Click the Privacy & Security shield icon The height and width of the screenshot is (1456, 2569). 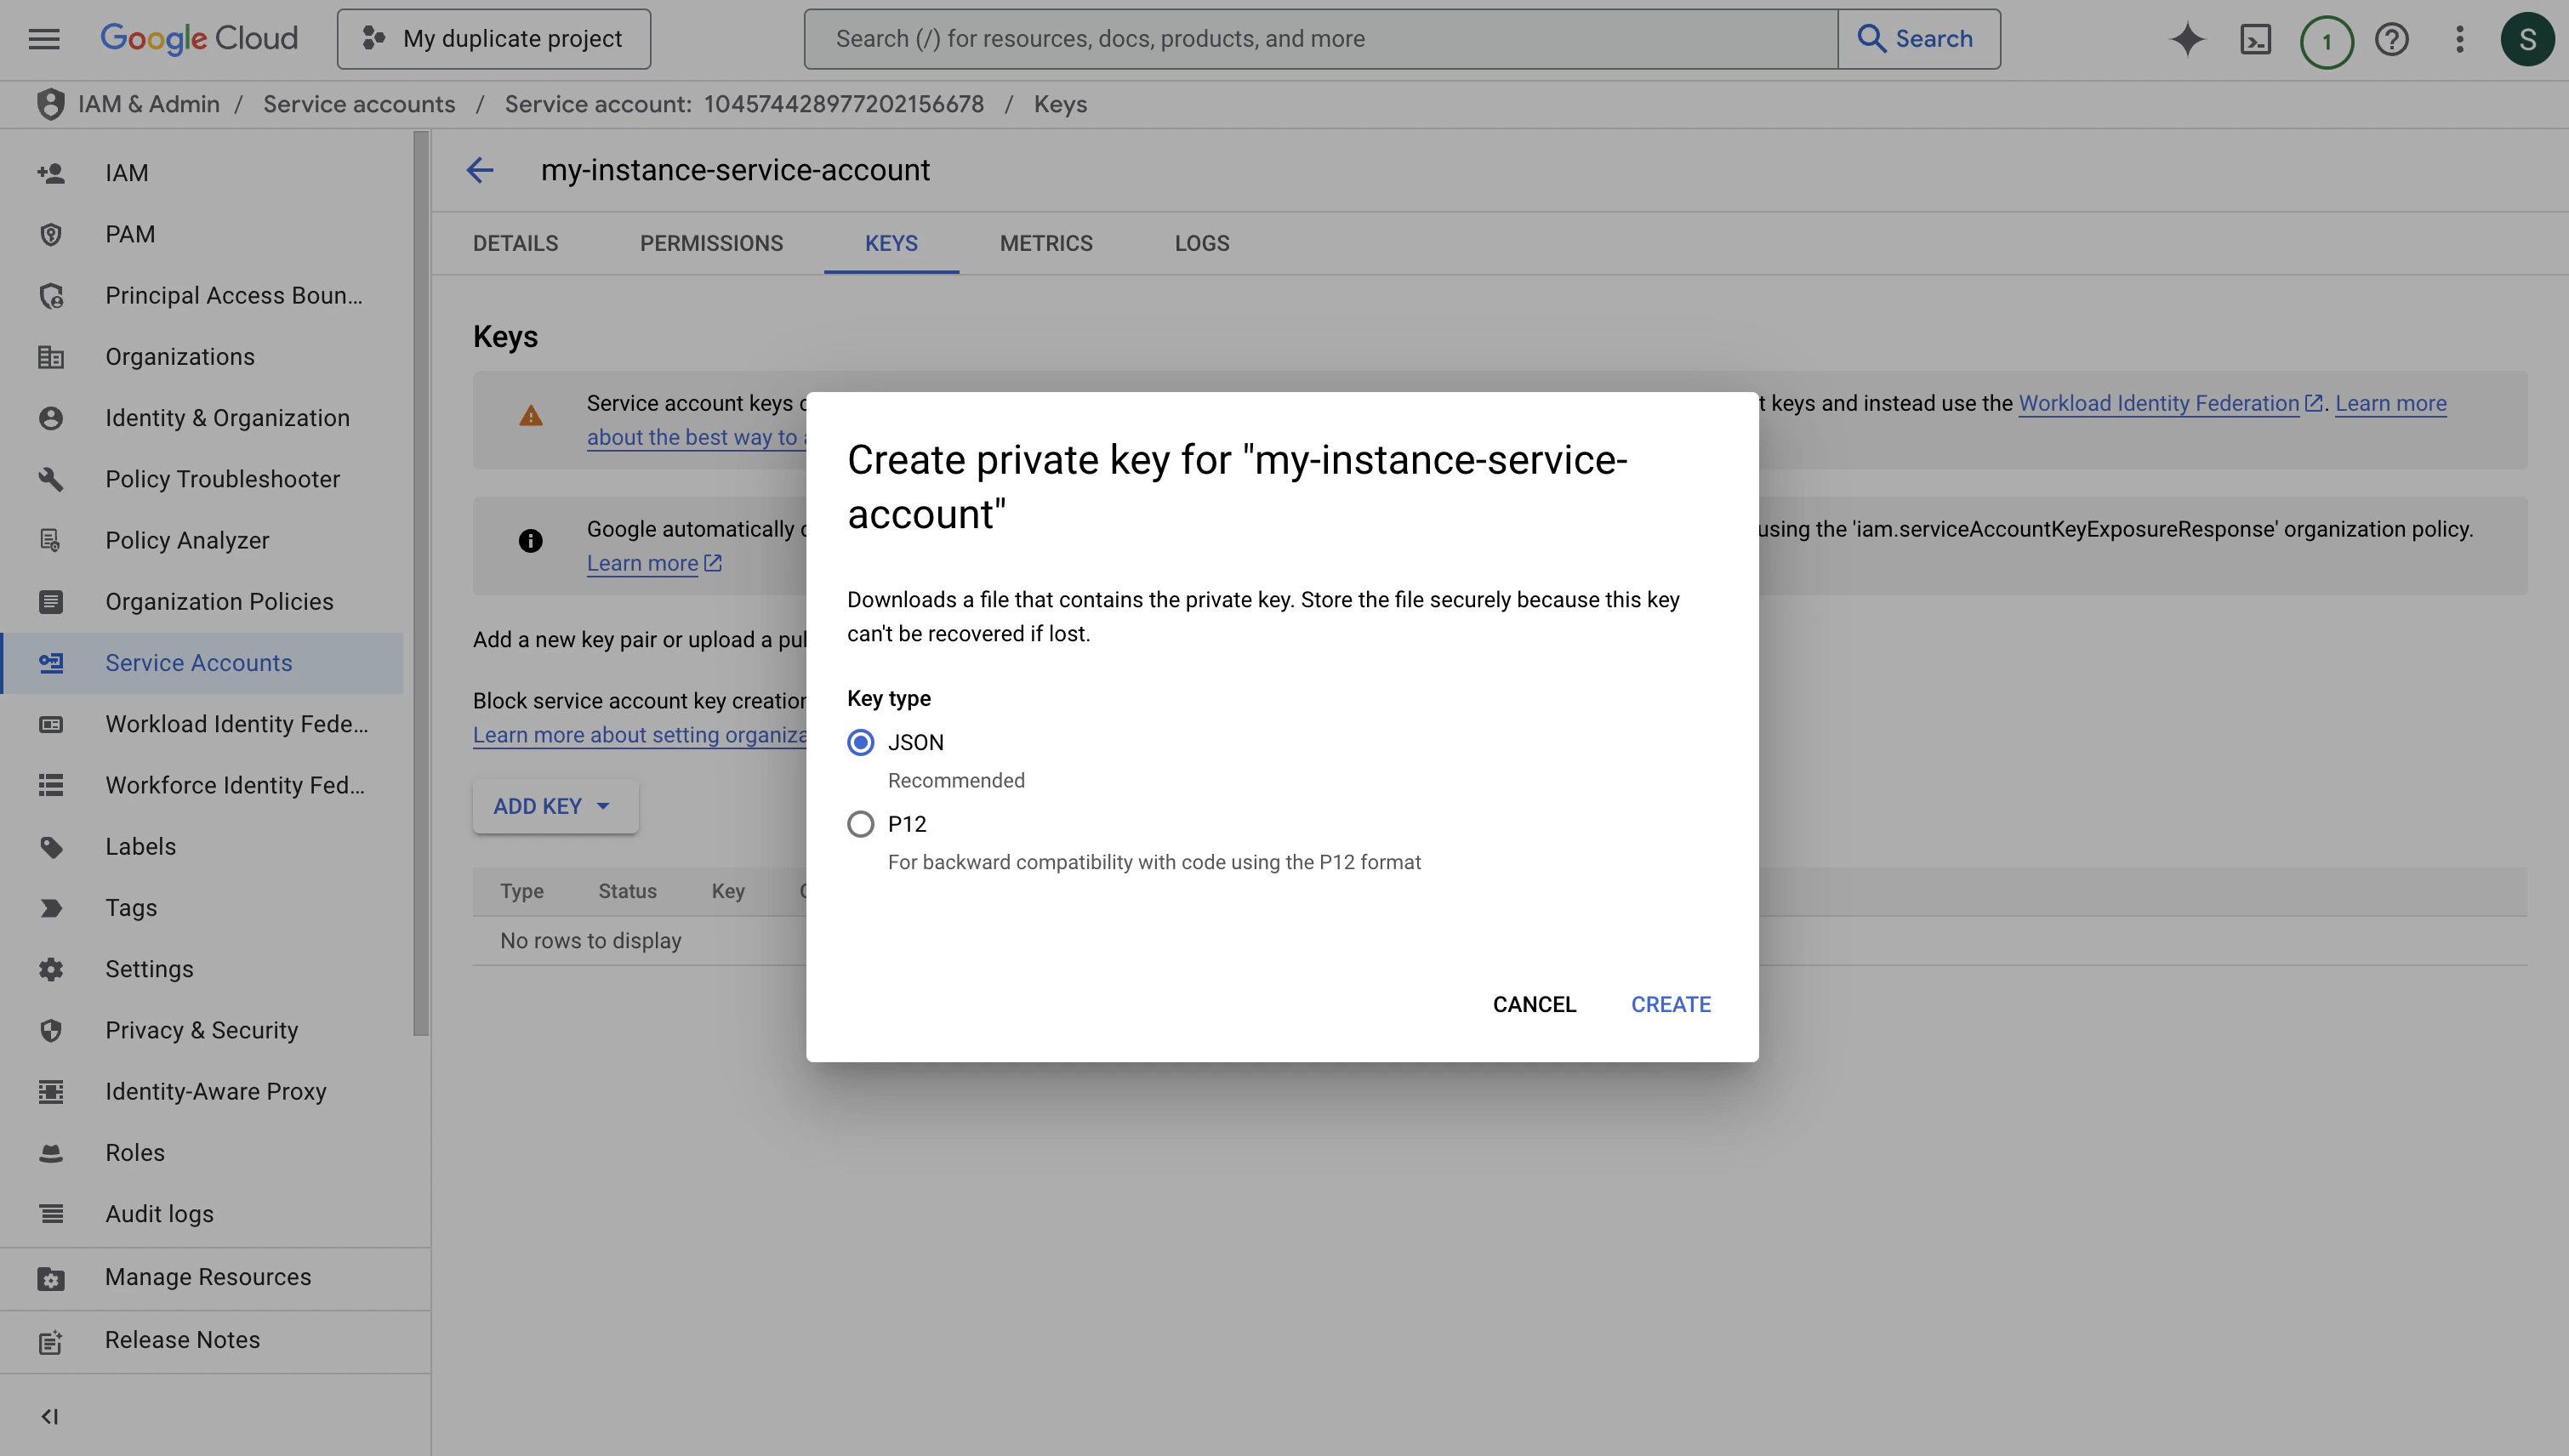click(x=51, y=1030)
